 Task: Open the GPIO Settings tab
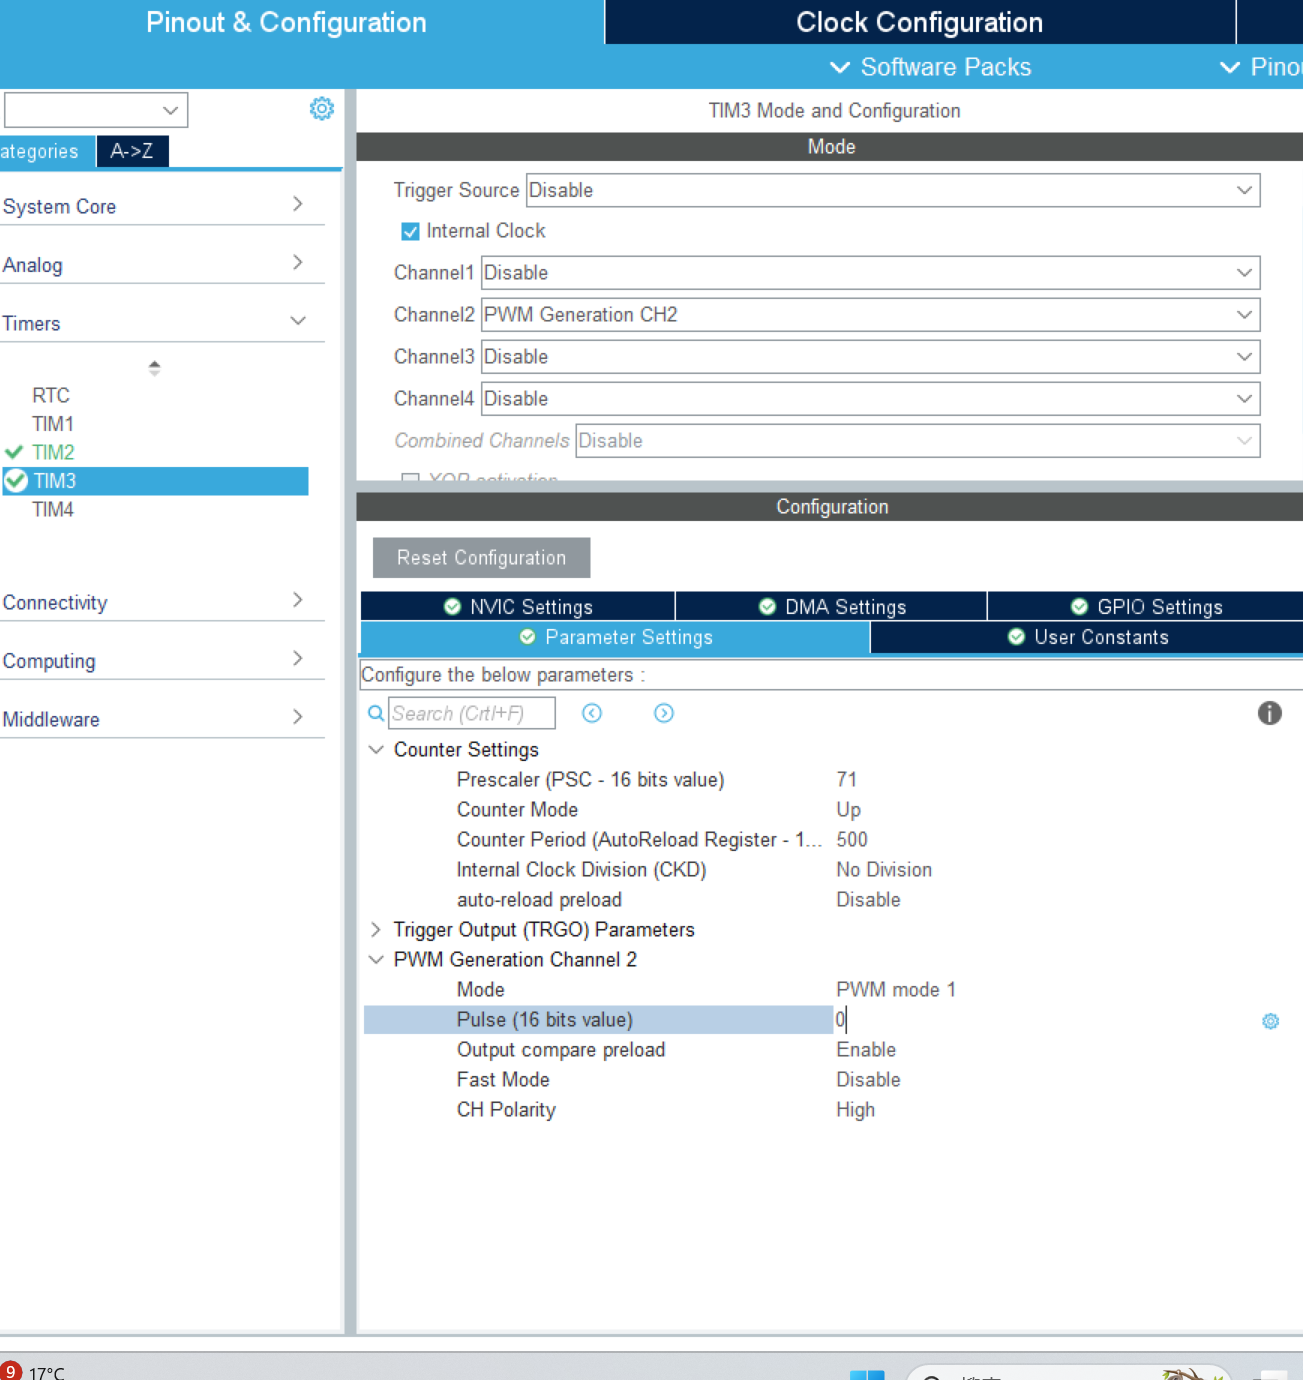[x=1145, y=607]
